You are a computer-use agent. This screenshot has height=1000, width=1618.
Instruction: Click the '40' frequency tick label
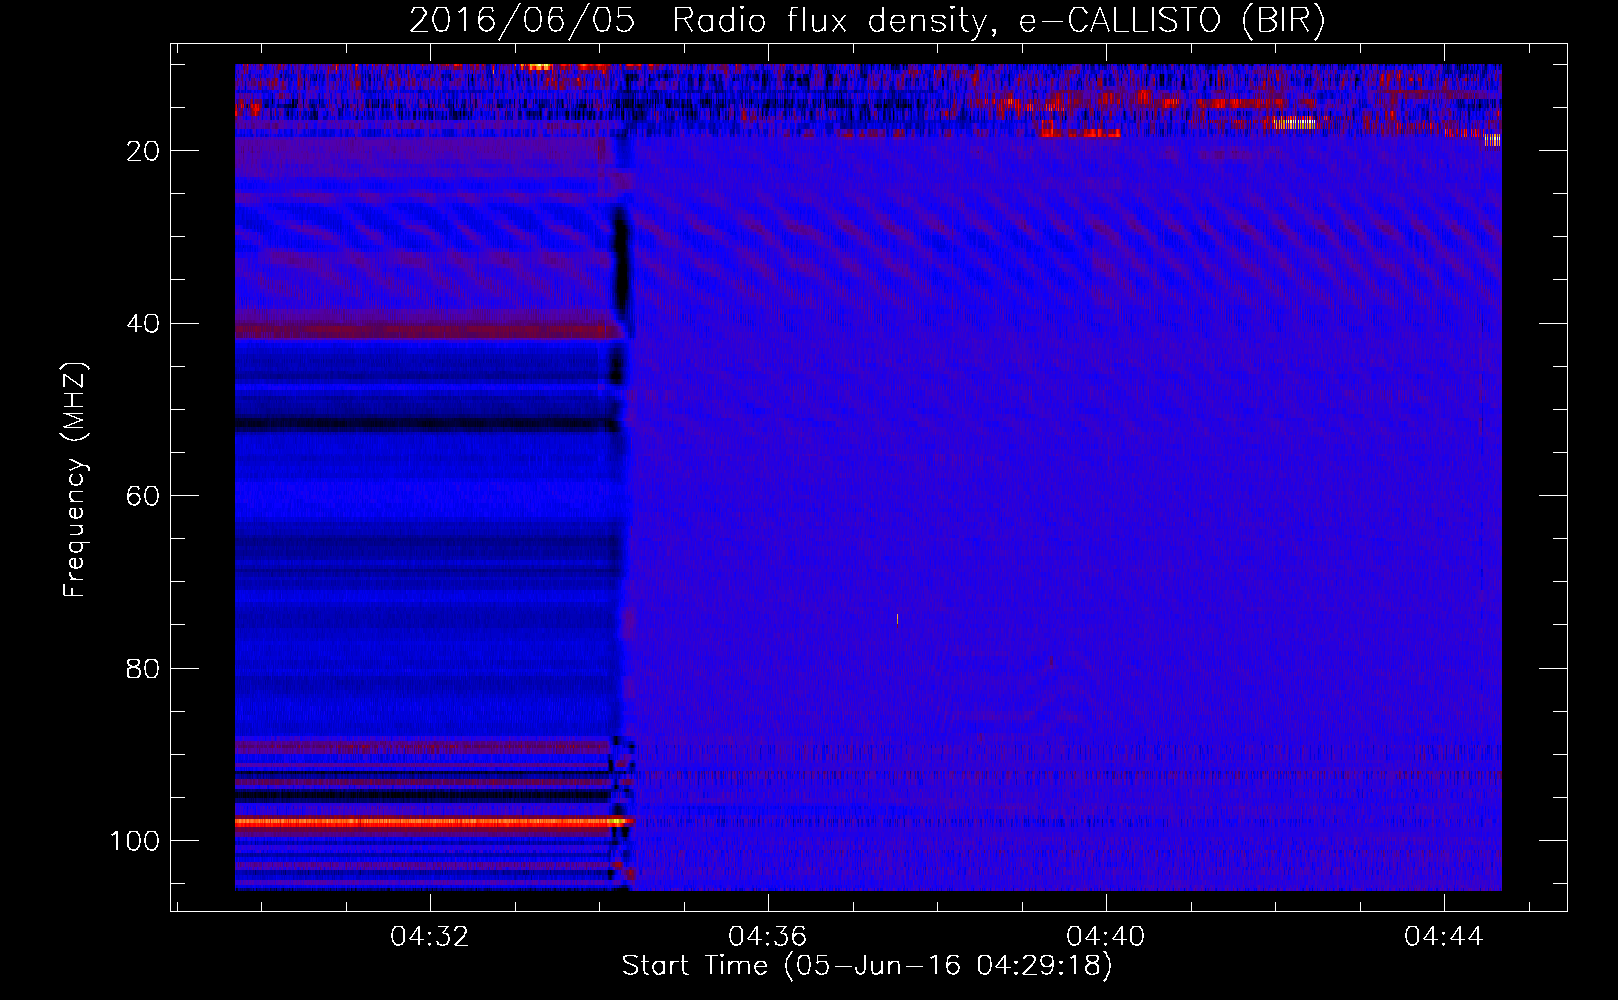pyautogui.click(x=143, y=324)
